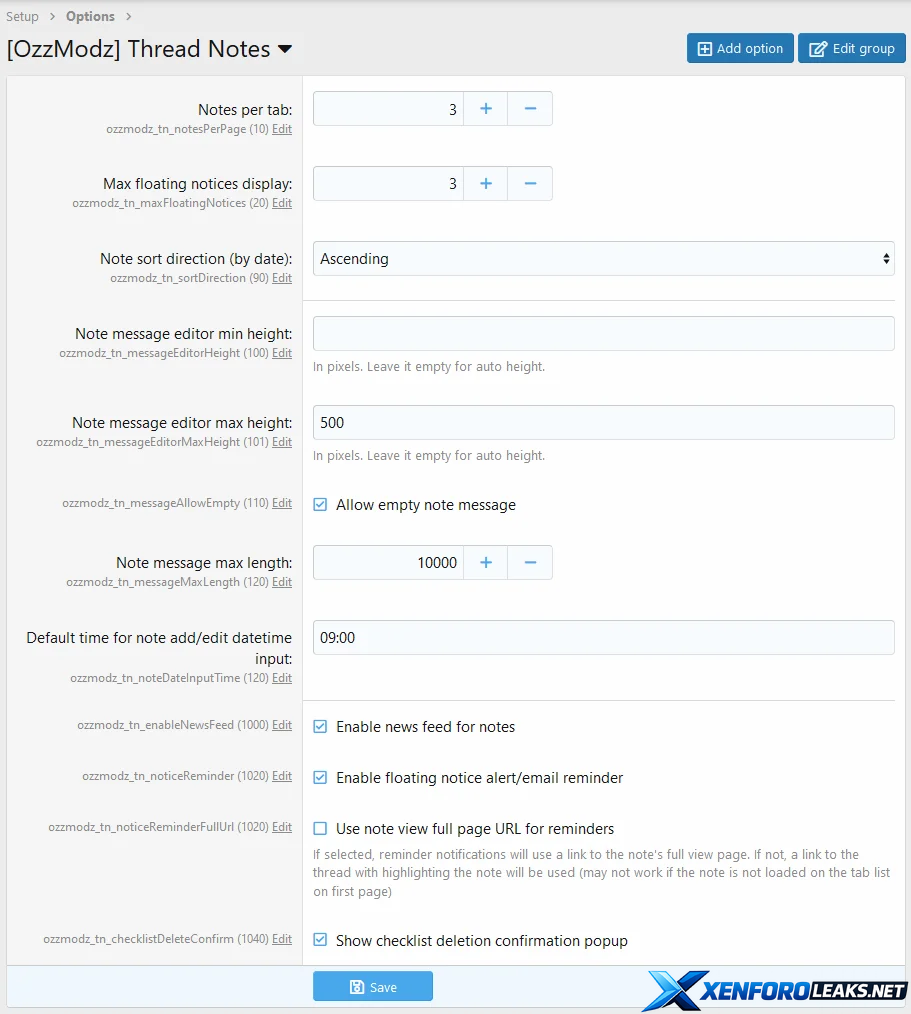Click Note message editor min height field
Viewport: 911px width, 1014px height.
[x=603, y=334]
